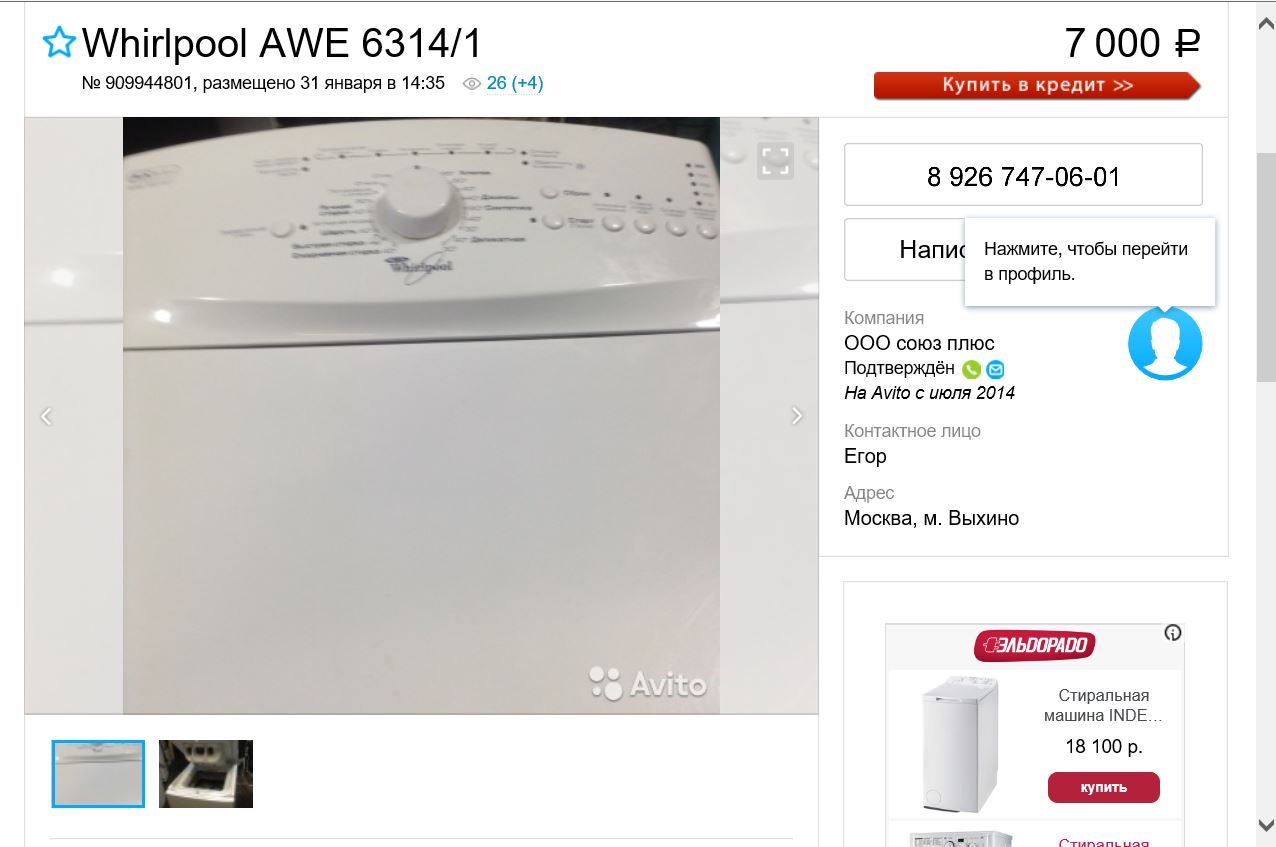Open fullscreen photo view icon
The image size is (1276, 847).
pyautogui.click(x=775, y=160)
